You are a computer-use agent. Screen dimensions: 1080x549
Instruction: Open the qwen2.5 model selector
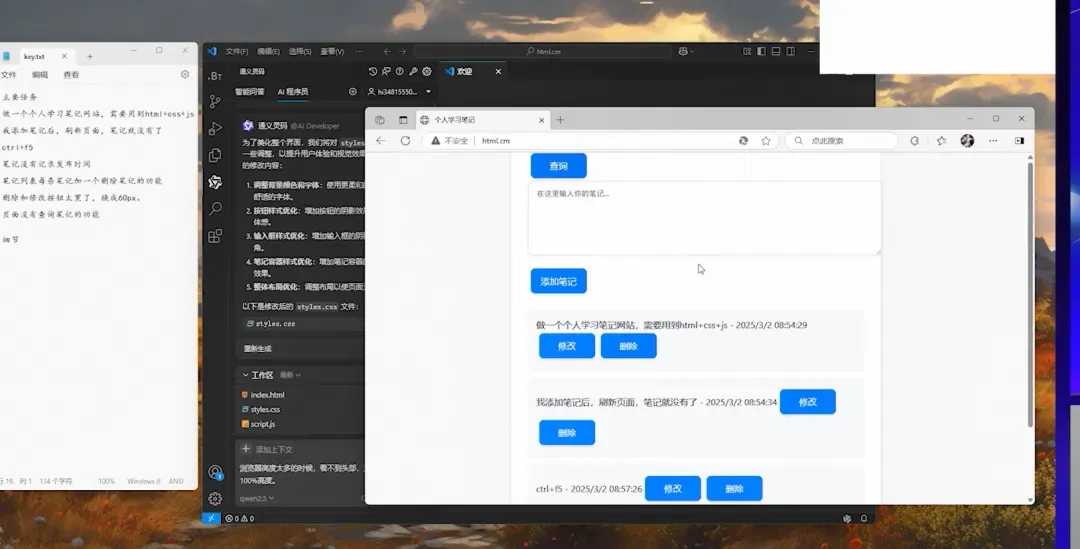click(256, 498)
